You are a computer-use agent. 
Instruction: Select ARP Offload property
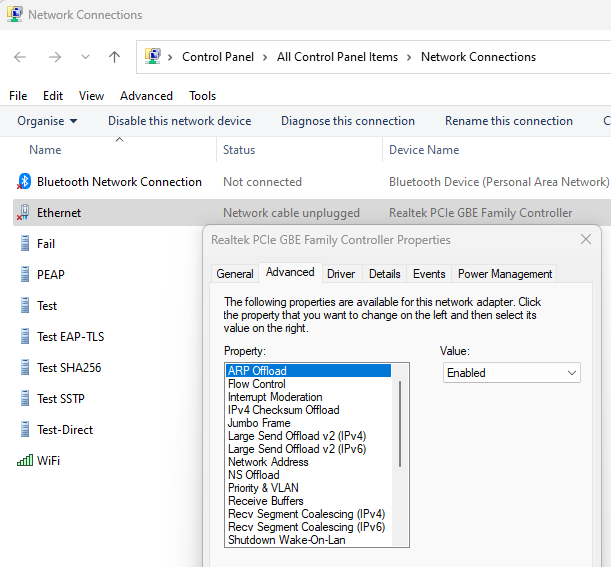308,371
